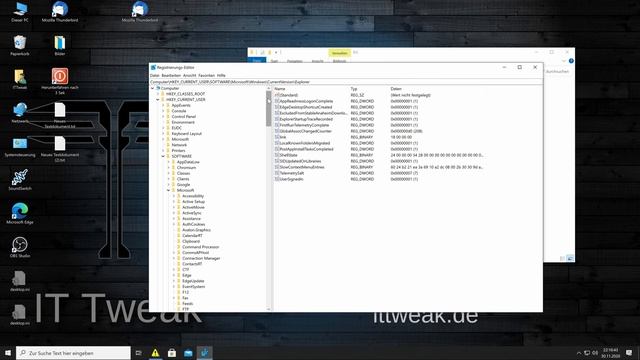Open the Papierkorb recycle bin icon
Image resolution: width=640 pixels, height=360 pixels.
(x=20, y=45)
